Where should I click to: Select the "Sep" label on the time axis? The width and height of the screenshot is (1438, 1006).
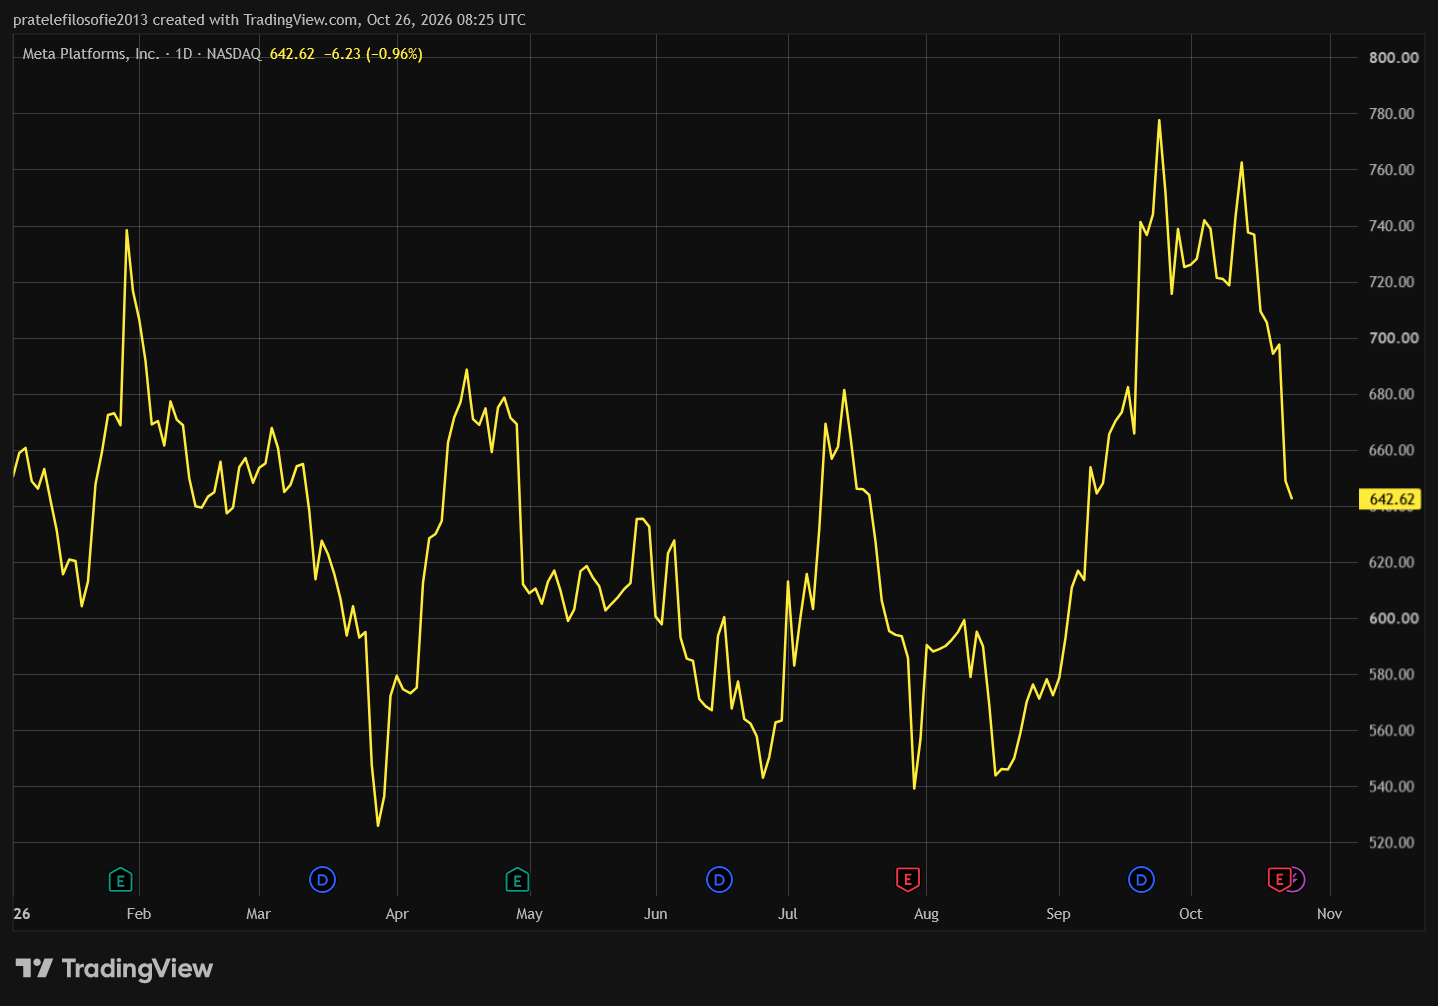point(1058,914)
